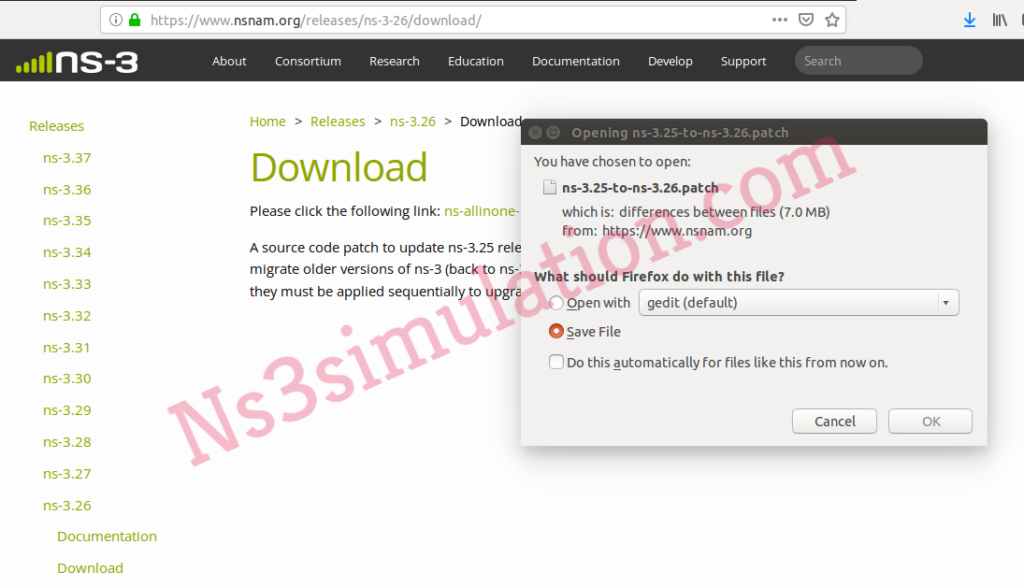
Task: Open the Support menu
Action: pos(743,61)
